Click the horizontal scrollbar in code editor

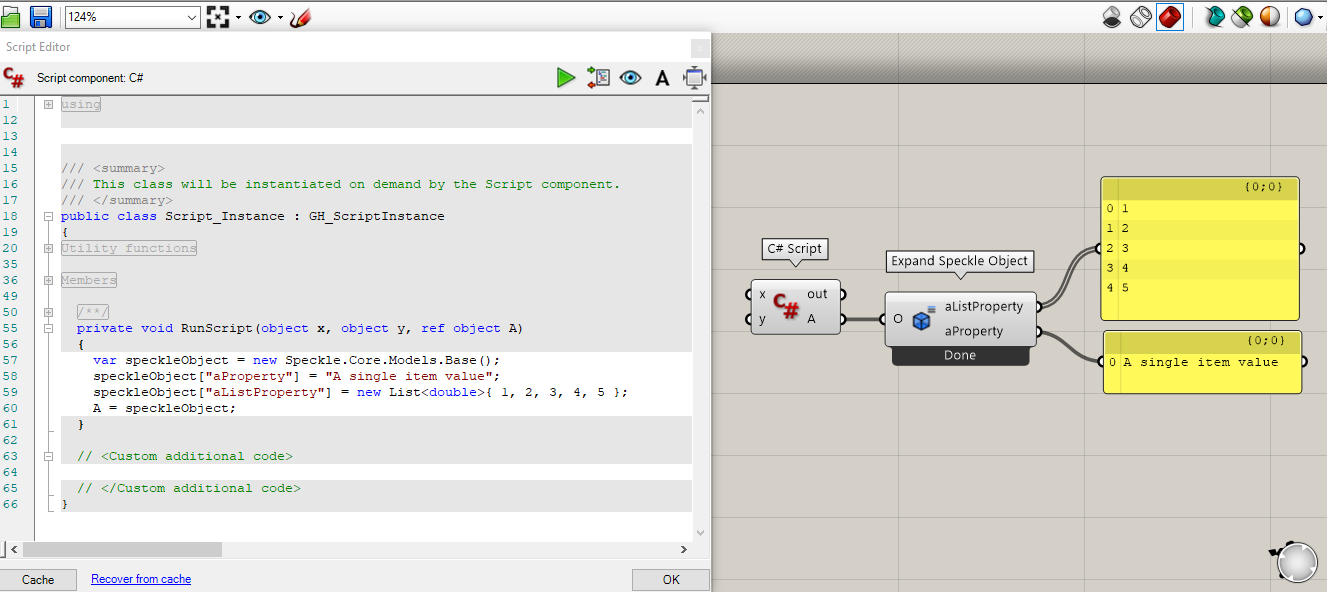pos(122,549)
